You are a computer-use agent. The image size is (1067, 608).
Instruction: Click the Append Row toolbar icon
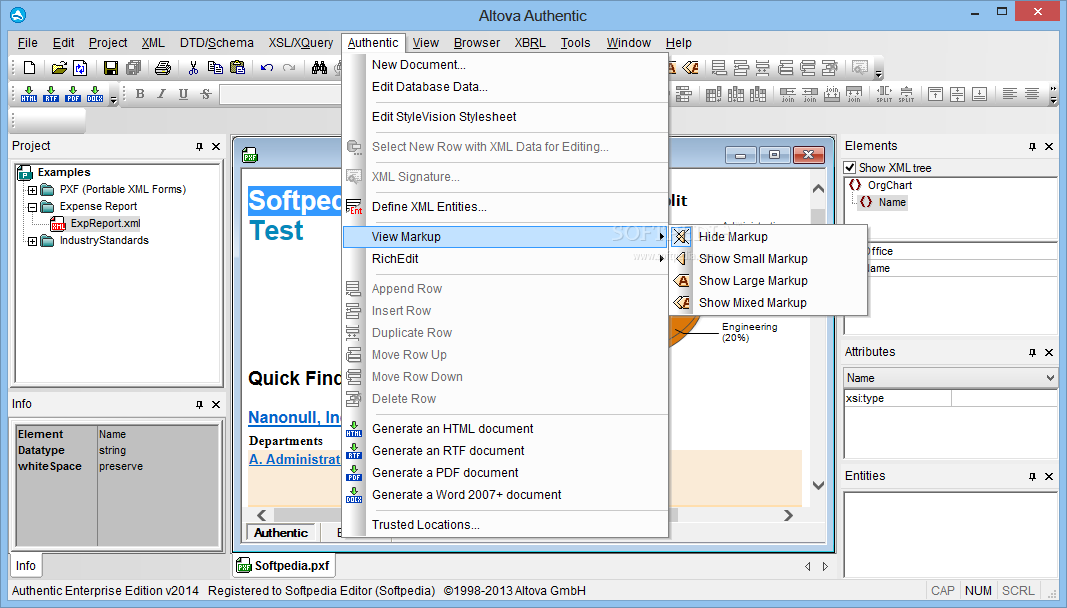[x=719, y=67]
